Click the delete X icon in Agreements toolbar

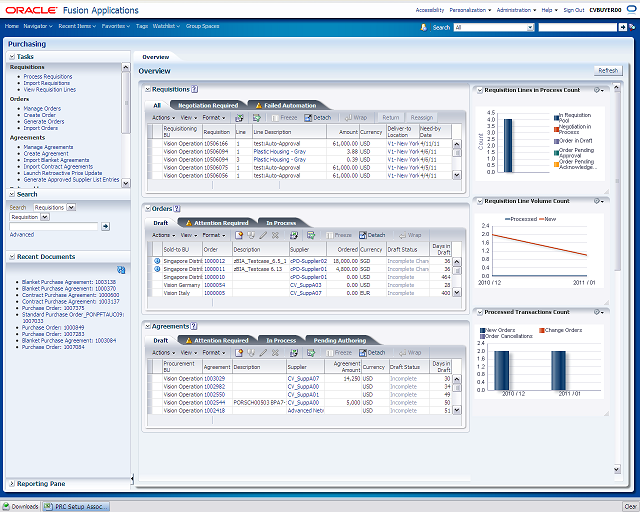(x=275, y=353)
